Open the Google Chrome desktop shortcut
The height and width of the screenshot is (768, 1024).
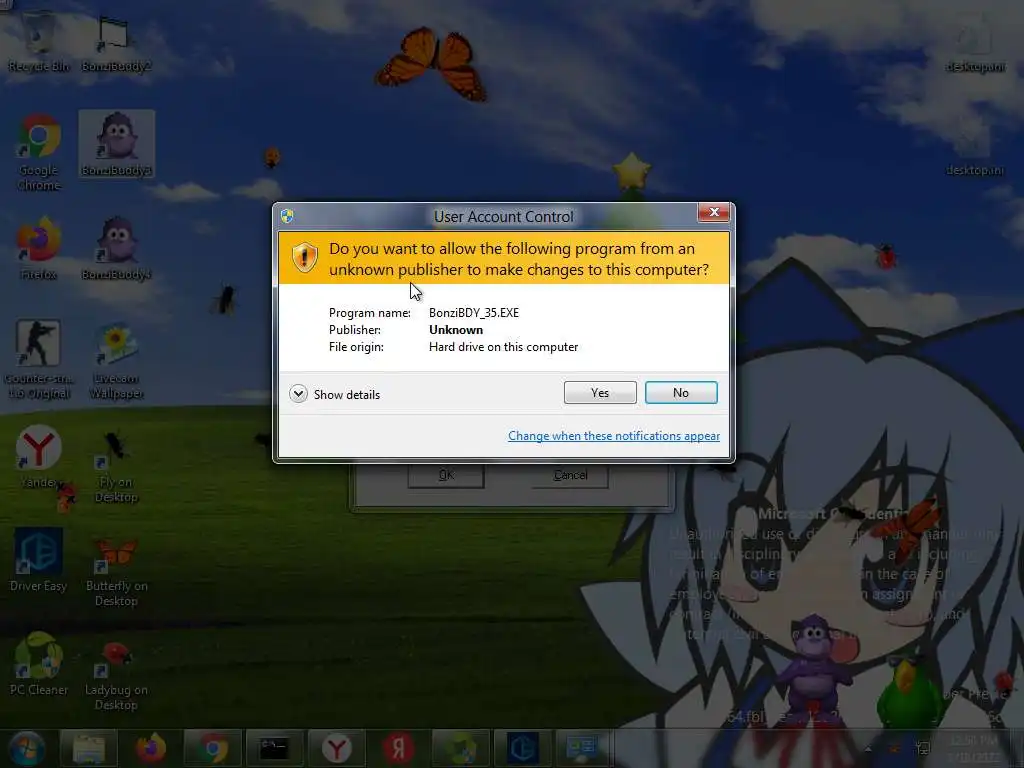coord(39,152)
